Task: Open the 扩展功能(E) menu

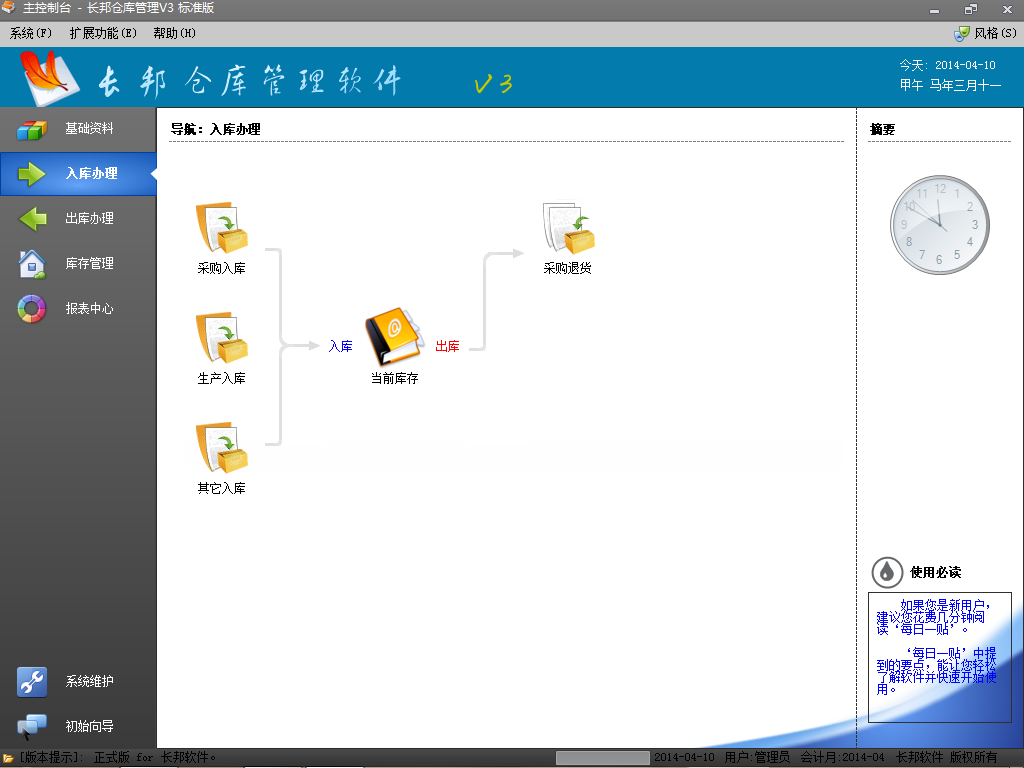Action: pyautogui.click(x=103, y=33)
